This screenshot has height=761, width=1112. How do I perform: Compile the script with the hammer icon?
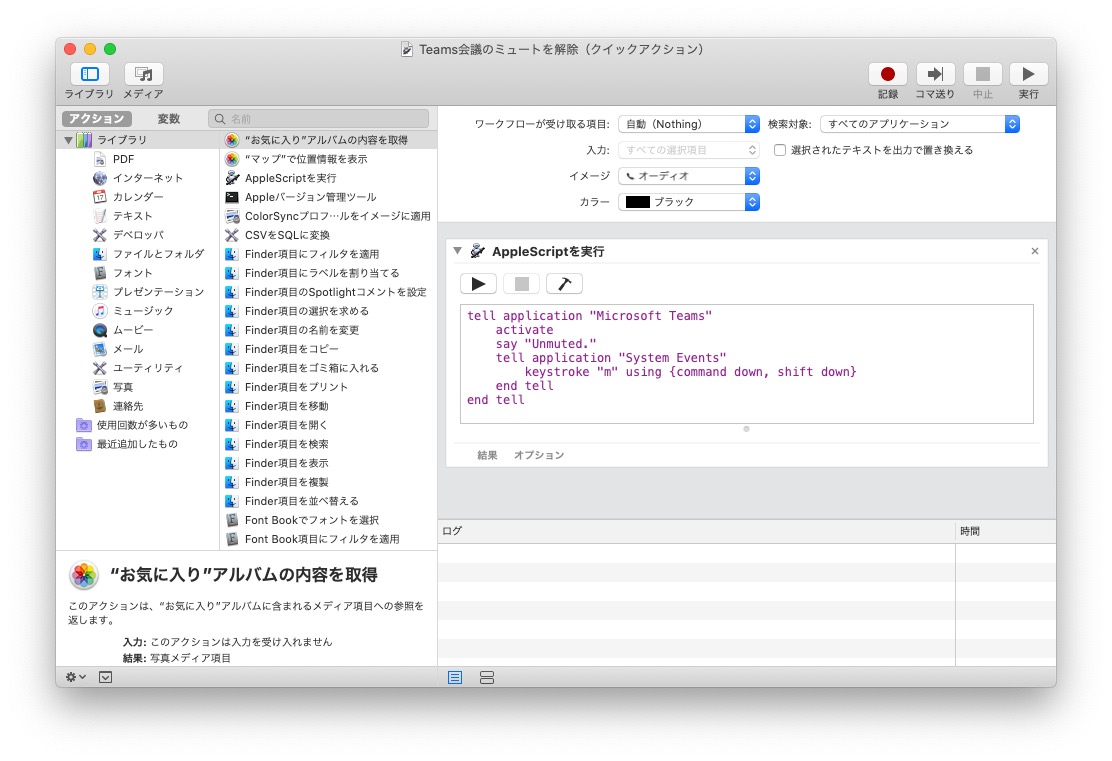(x=565, y=284)
